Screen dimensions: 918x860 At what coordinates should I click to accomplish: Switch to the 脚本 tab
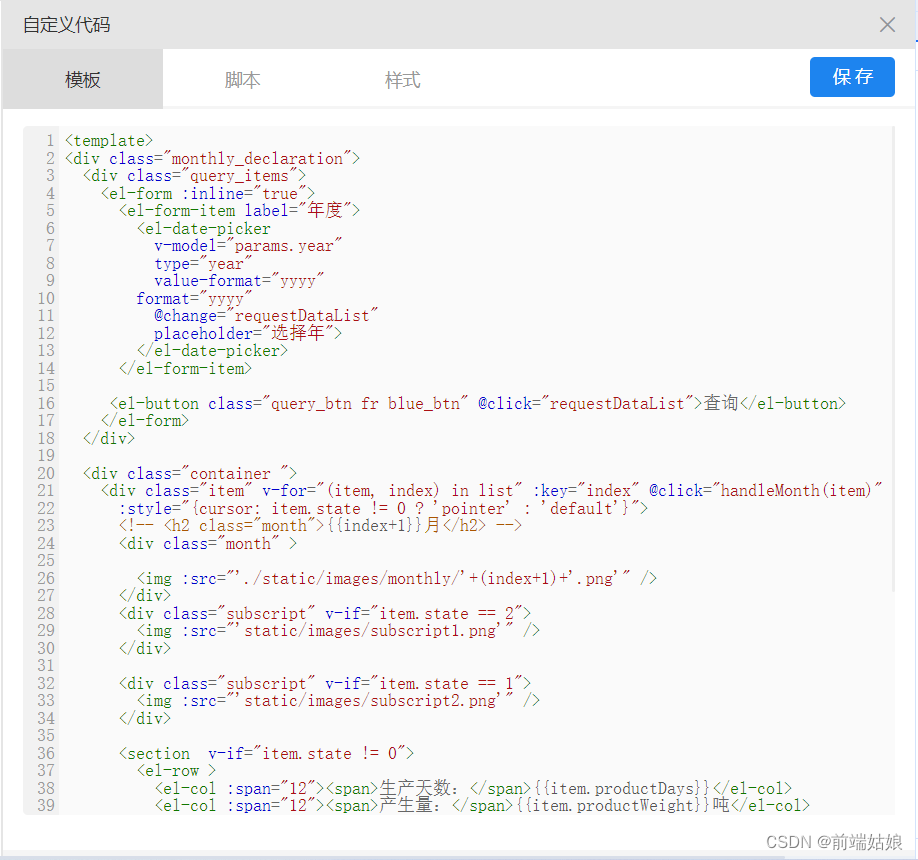242,77
